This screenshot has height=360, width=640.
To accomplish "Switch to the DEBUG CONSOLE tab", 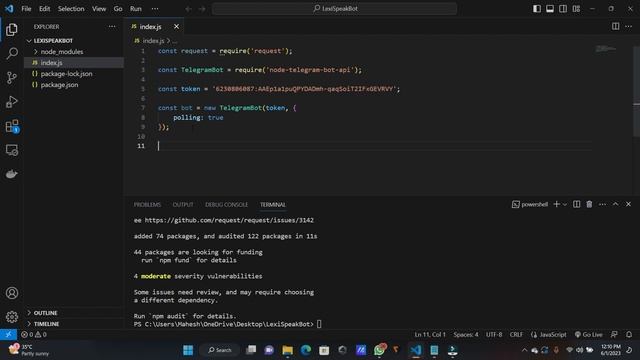I will click(x=227, y=204).
